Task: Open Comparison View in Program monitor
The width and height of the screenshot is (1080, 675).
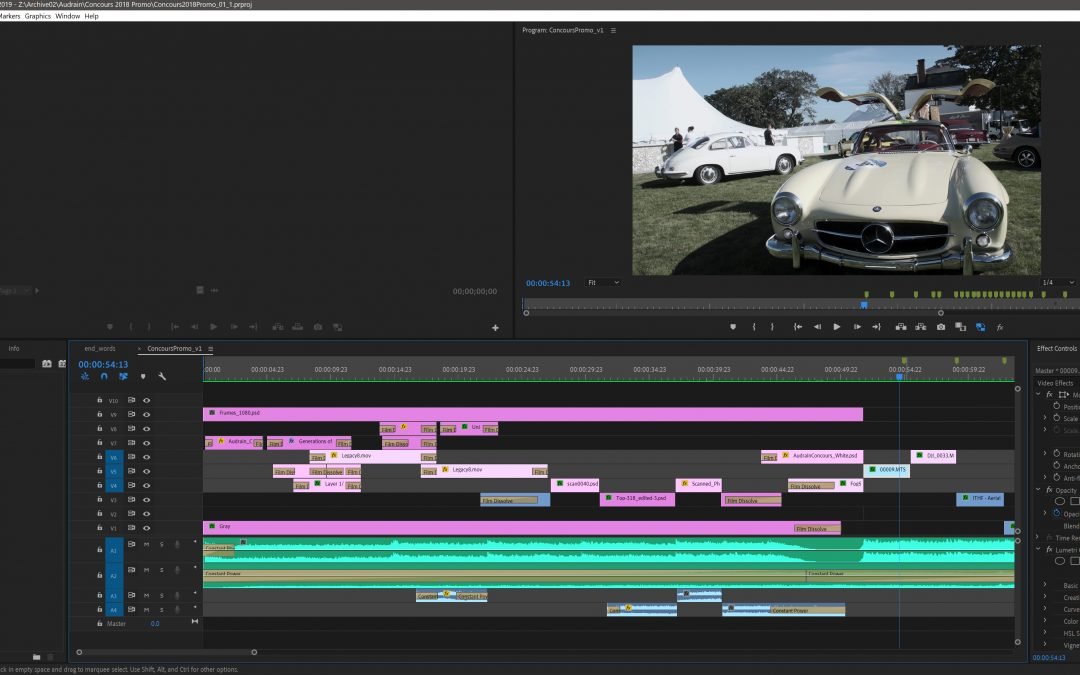Action: [960, 327]
